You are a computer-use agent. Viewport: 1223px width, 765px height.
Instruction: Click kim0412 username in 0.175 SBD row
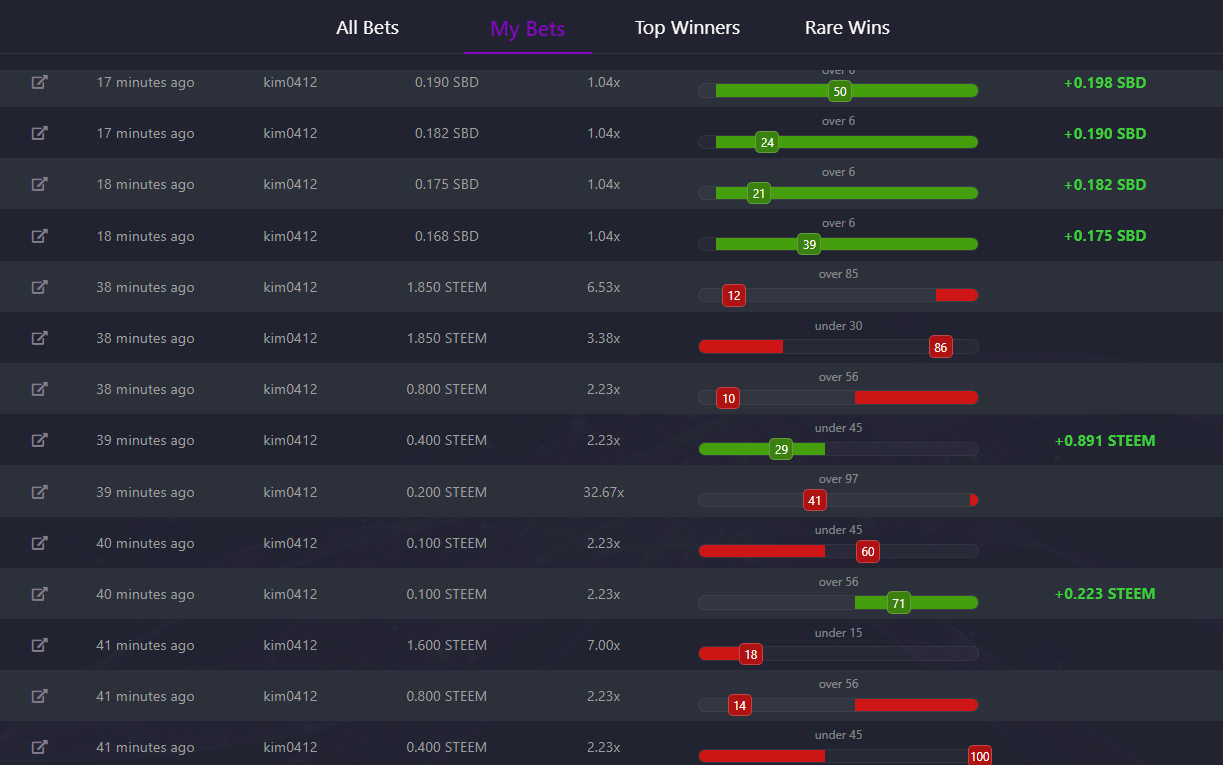click(x=290, y=184)
